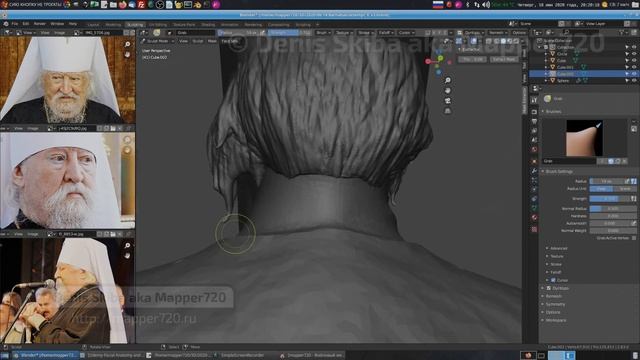Hide the Collection with its eye icon

(x=634, y=47)
